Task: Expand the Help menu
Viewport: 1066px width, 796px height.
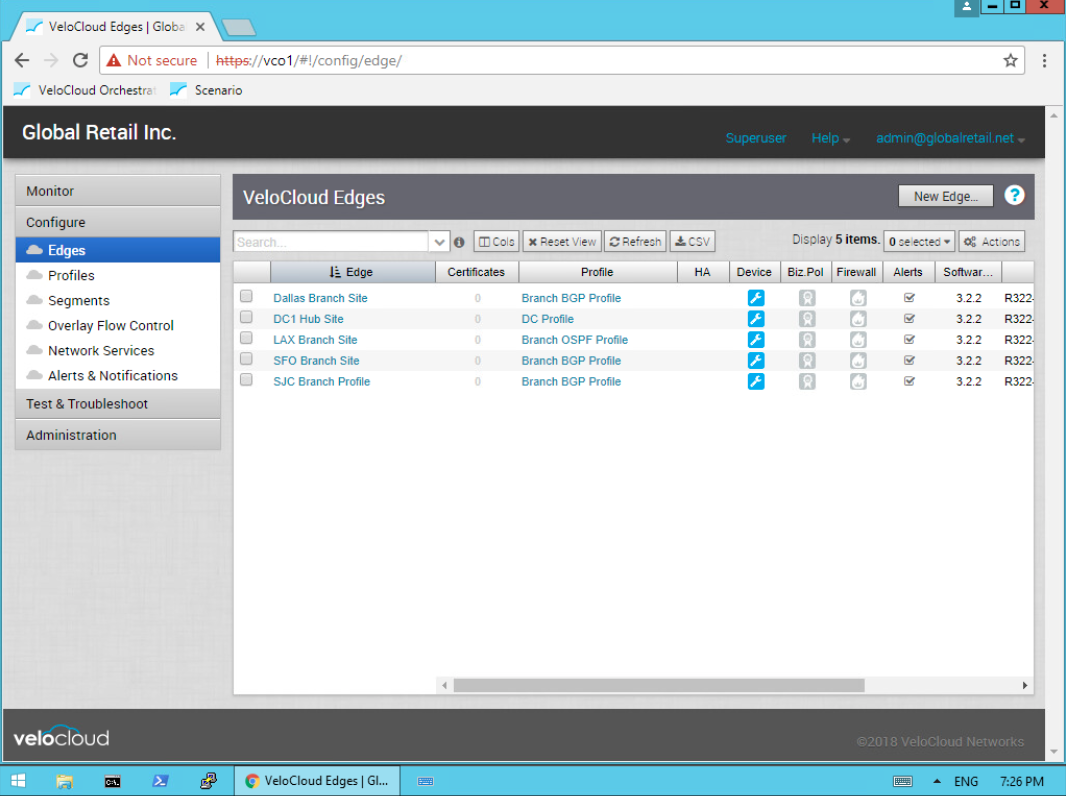Action: [x=830, y=138]
